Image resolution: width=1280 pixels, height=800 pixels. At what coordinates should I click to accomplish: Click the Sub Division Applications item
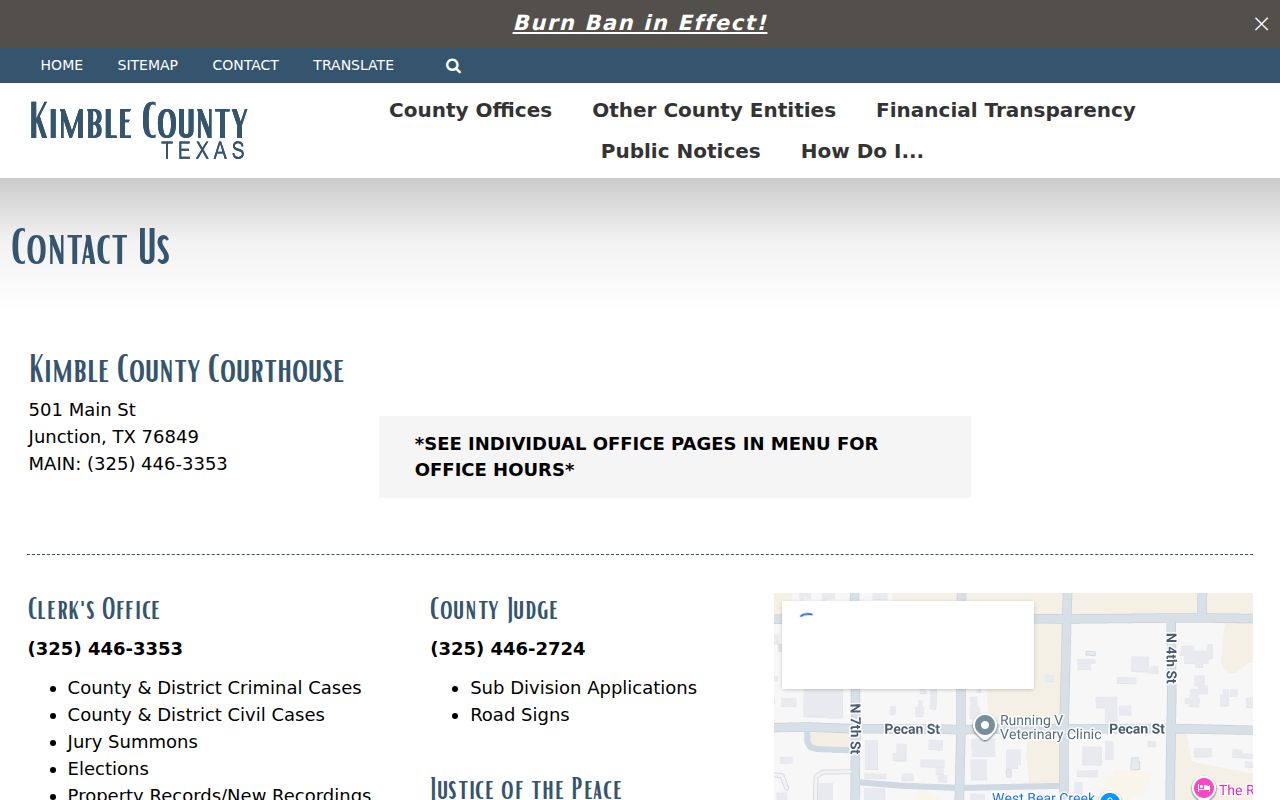[x=583, y=688]
